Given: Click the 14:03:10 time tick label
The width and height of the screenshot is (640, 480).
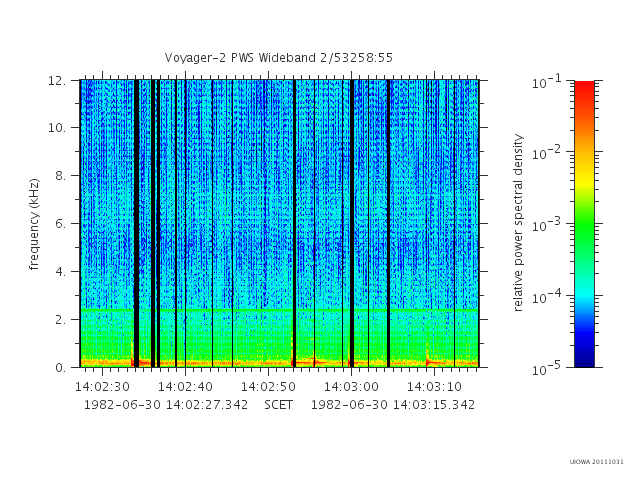Looking at the screenshot, I should pos(434,387).
